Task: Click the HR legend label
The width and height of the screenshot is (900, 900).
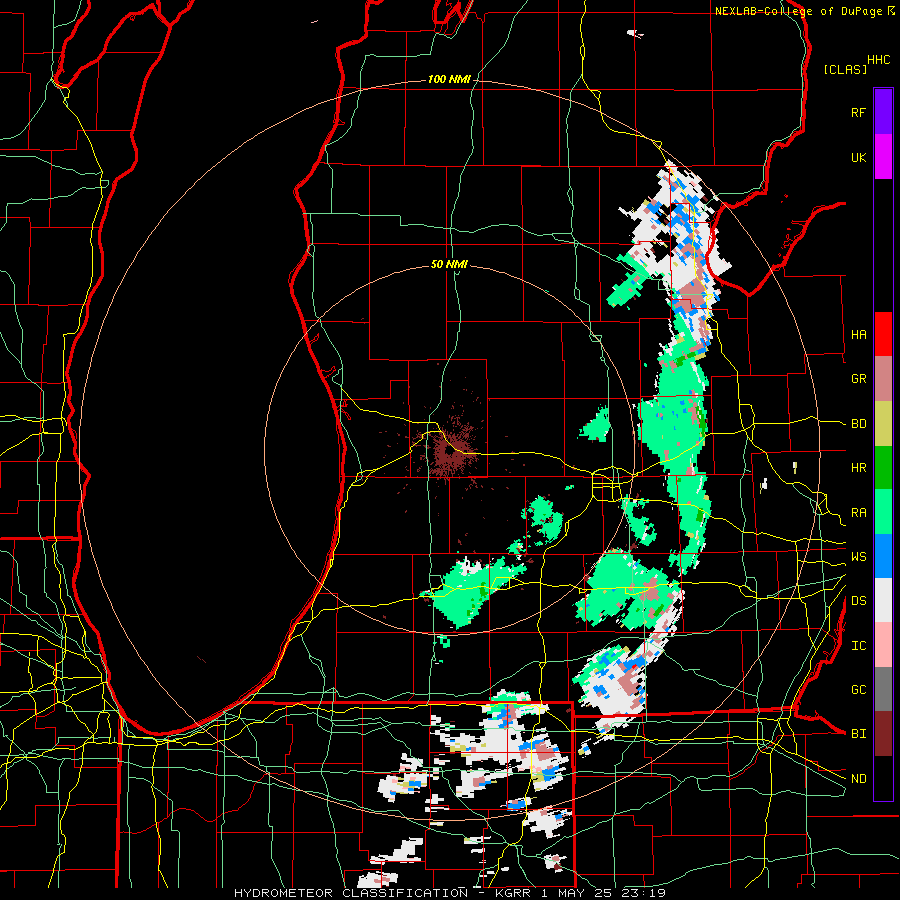Action: pyautogui.click(x=858, y=468)
